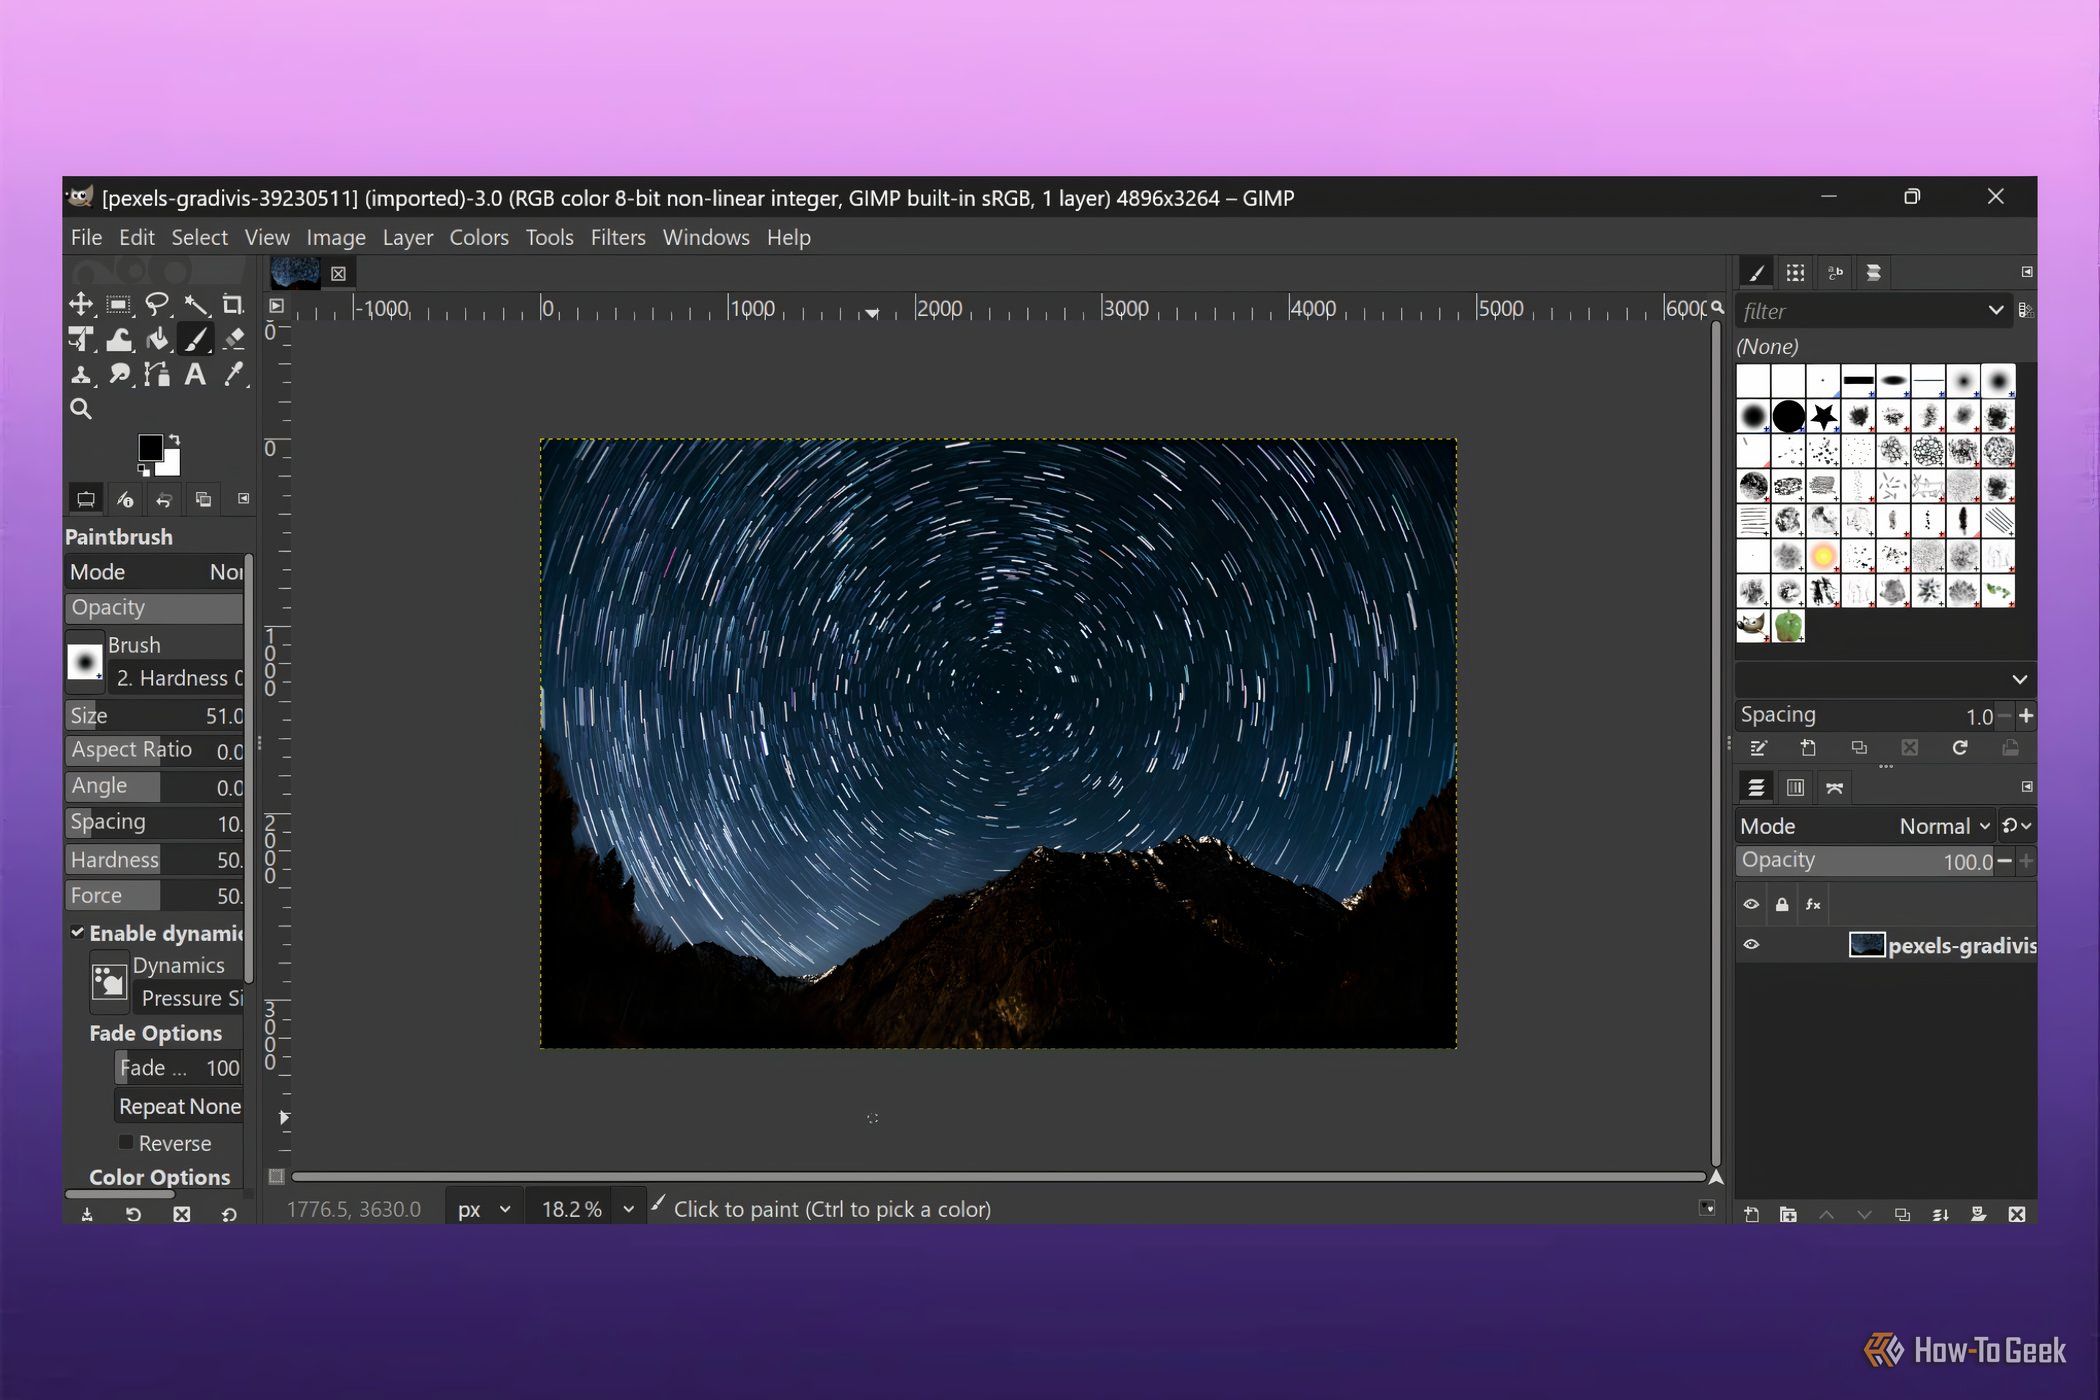Click the black foreground color swatch
Screen dimensions: 2100x1400
tap(150, 448)
